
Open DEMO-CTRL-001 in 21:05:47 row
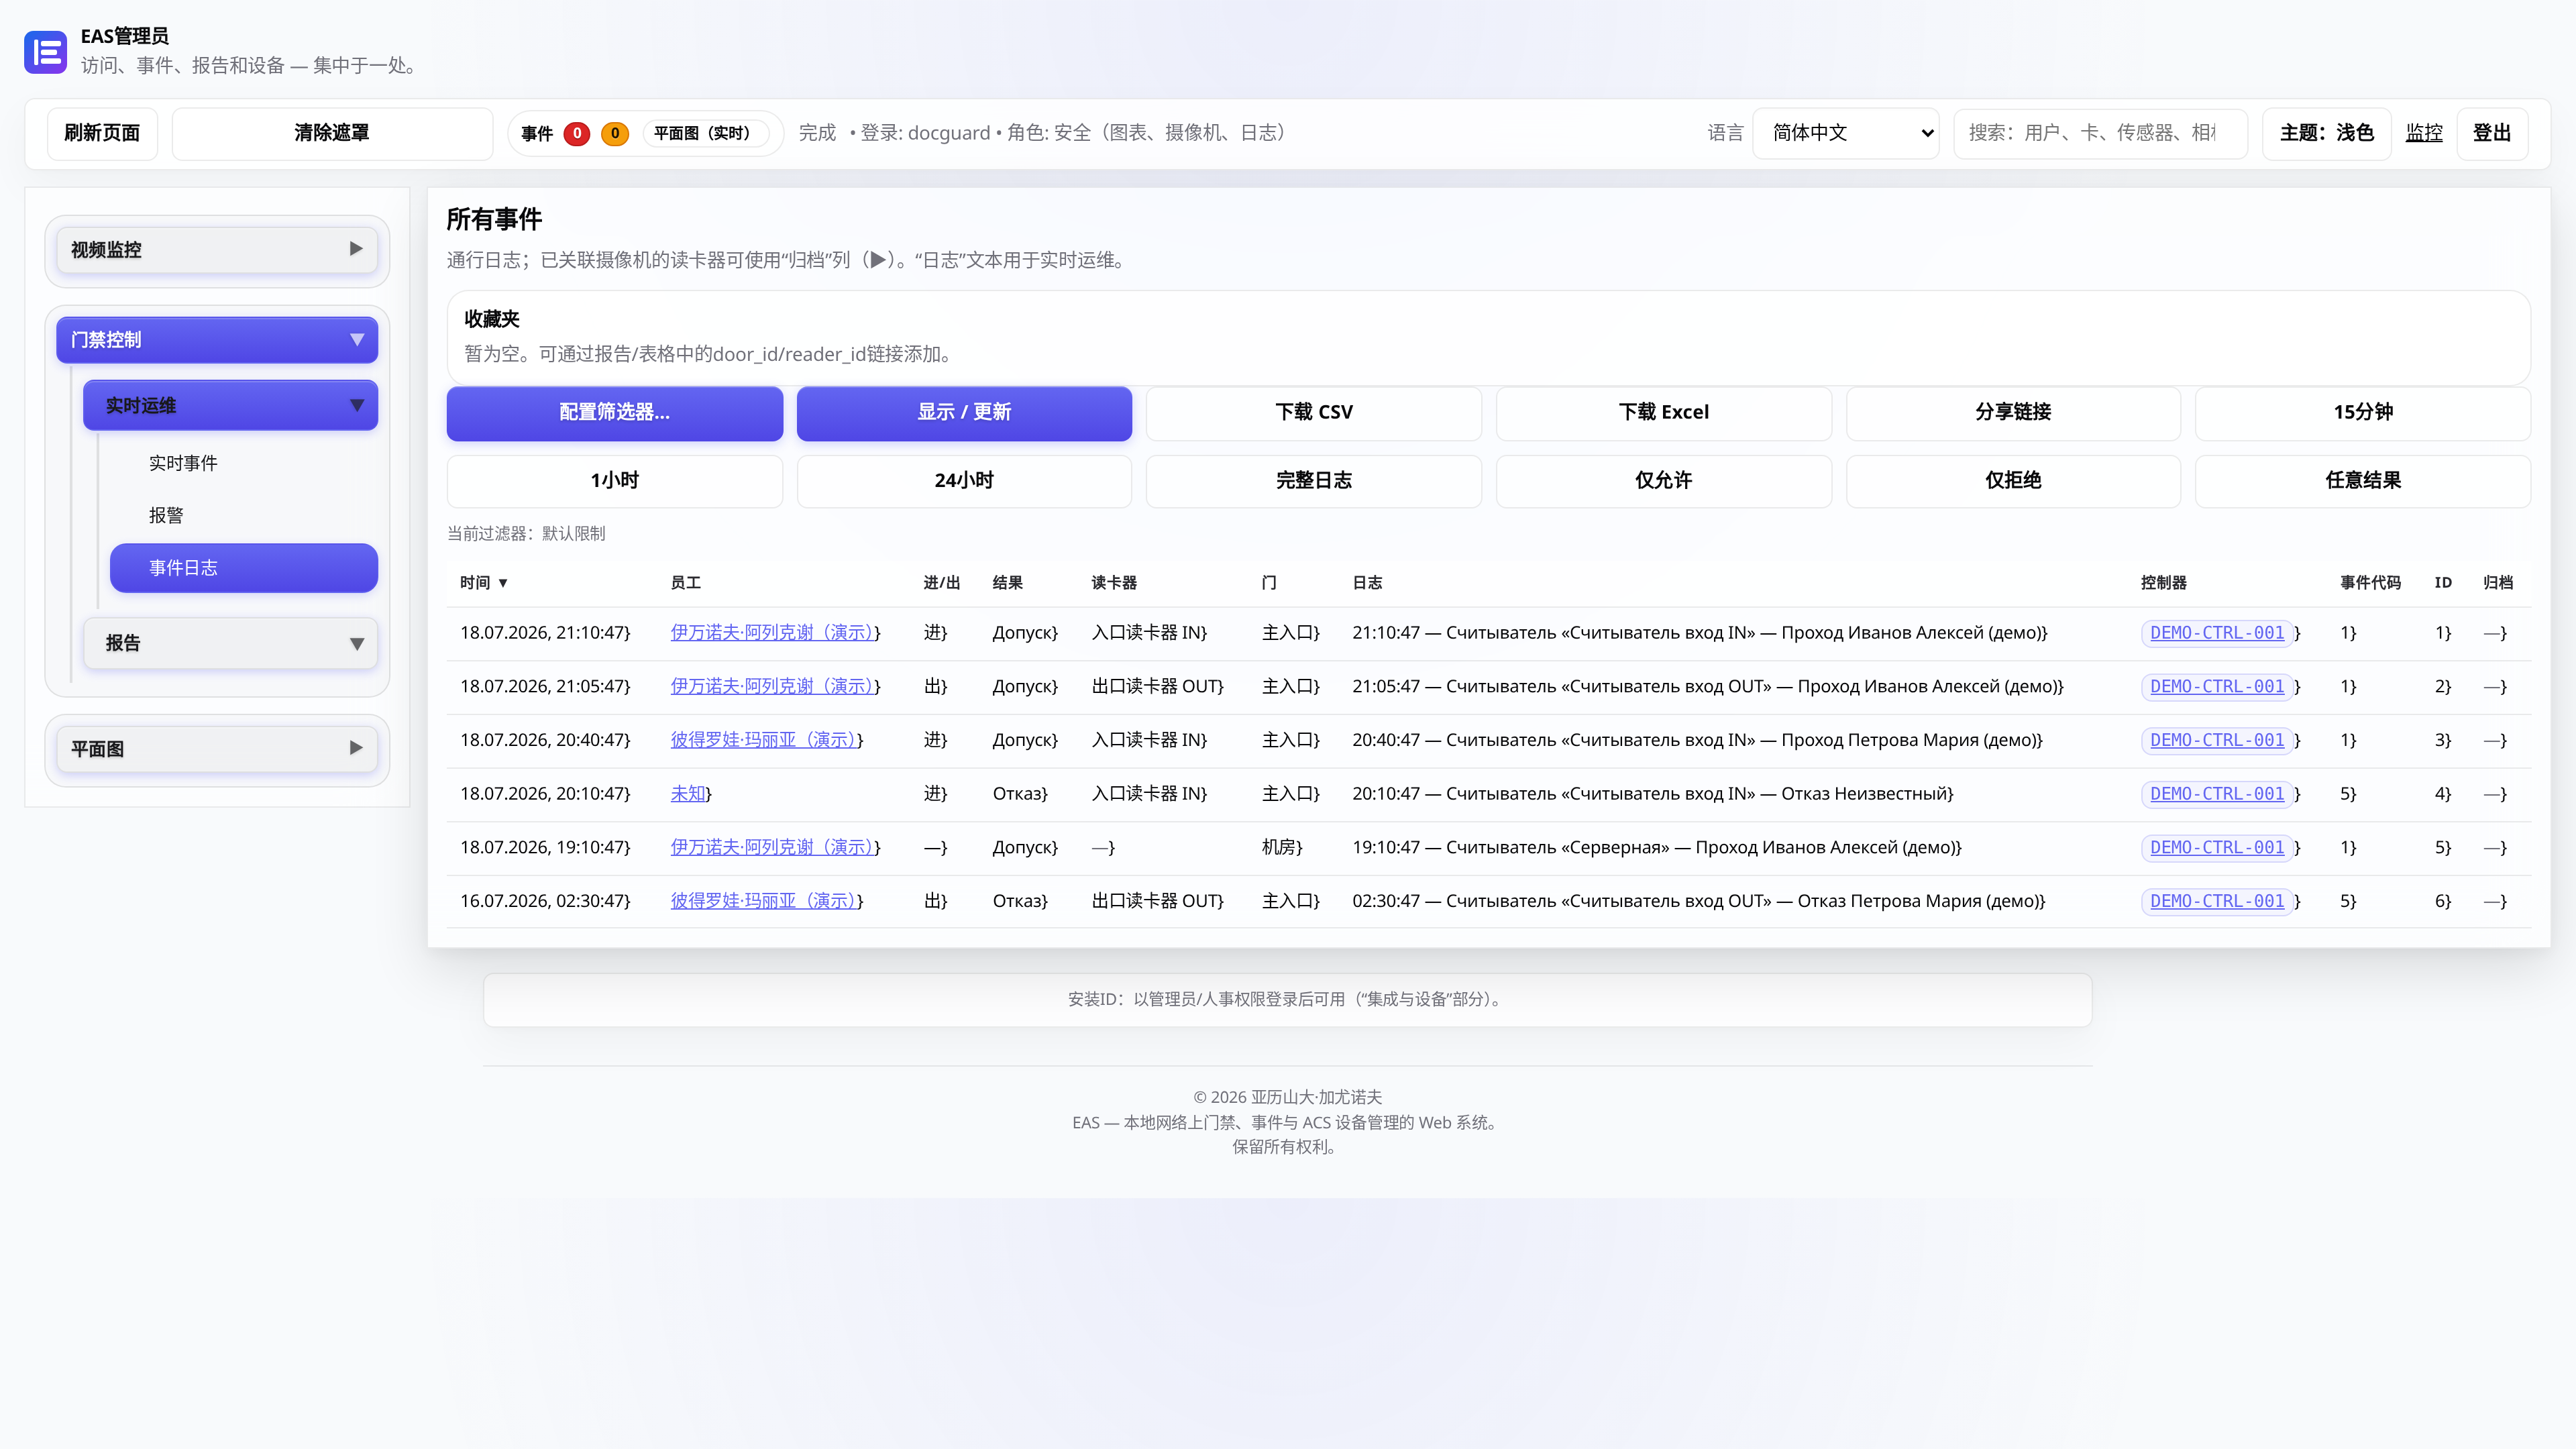pos(2217,687)
